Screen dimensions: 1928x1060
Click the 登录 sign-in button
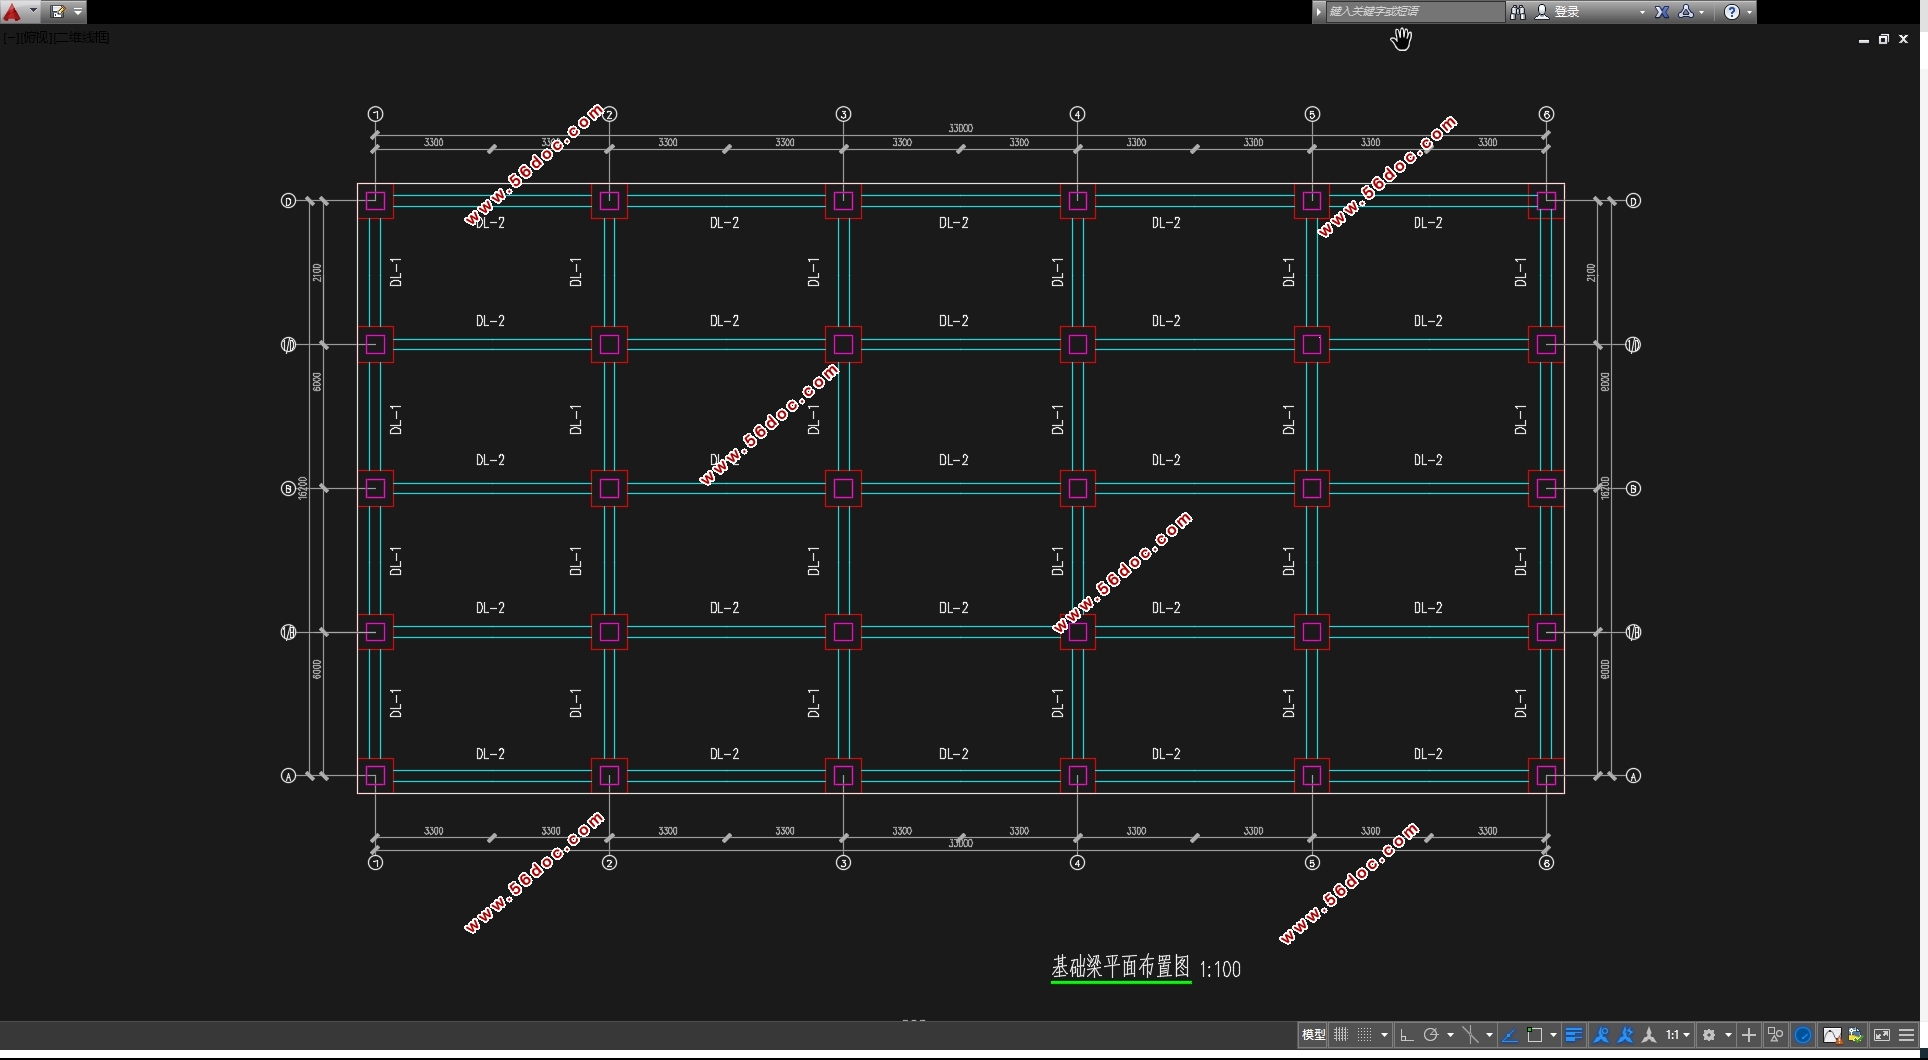click(1558, 12)
